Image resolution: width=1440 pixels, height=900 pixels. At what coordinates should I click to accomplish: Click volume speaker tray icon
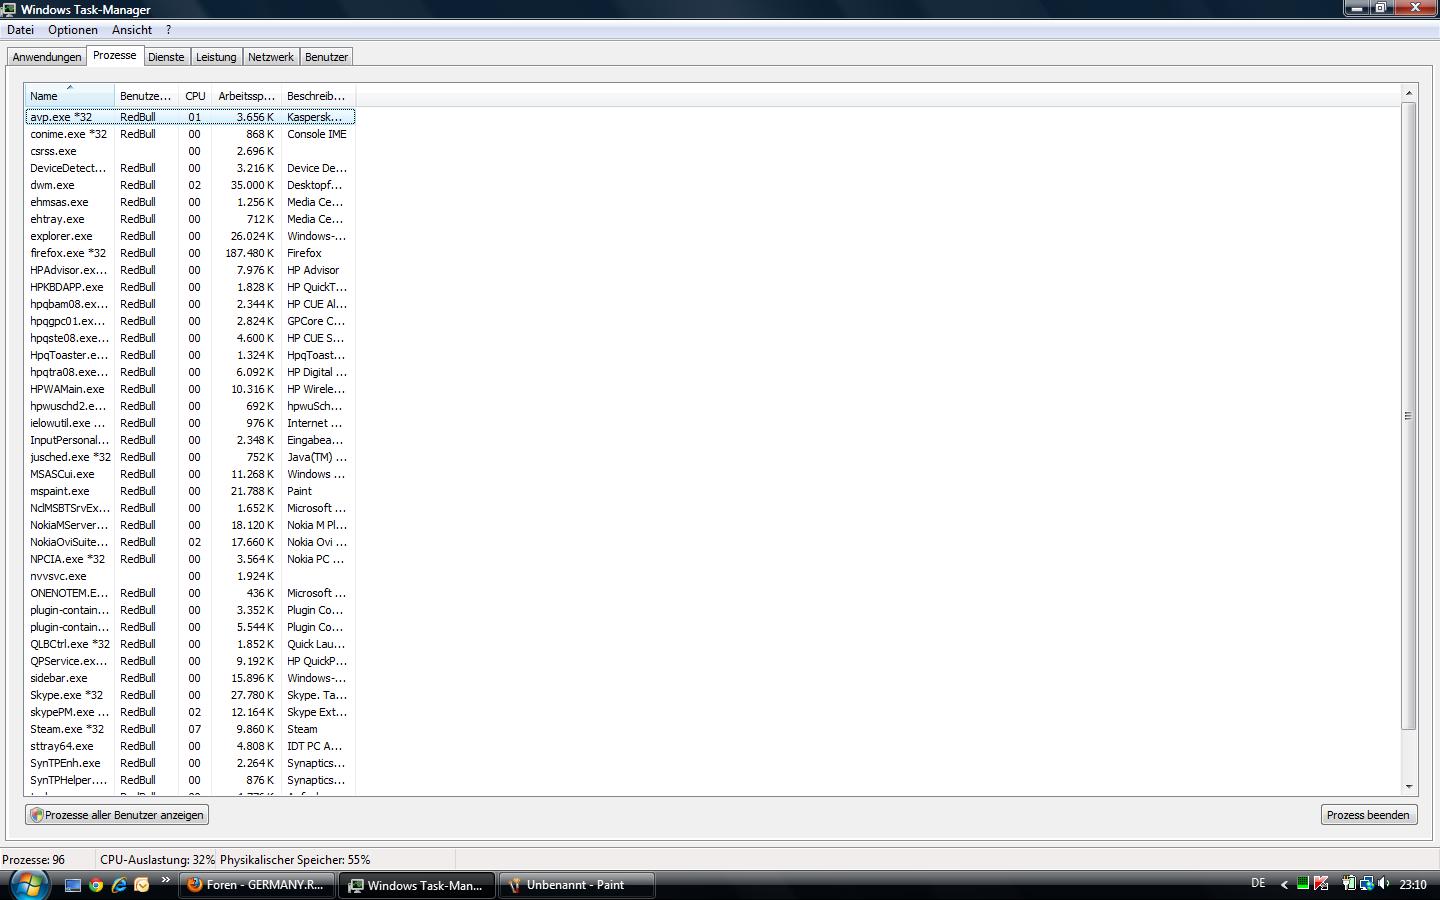(1384, 884)
